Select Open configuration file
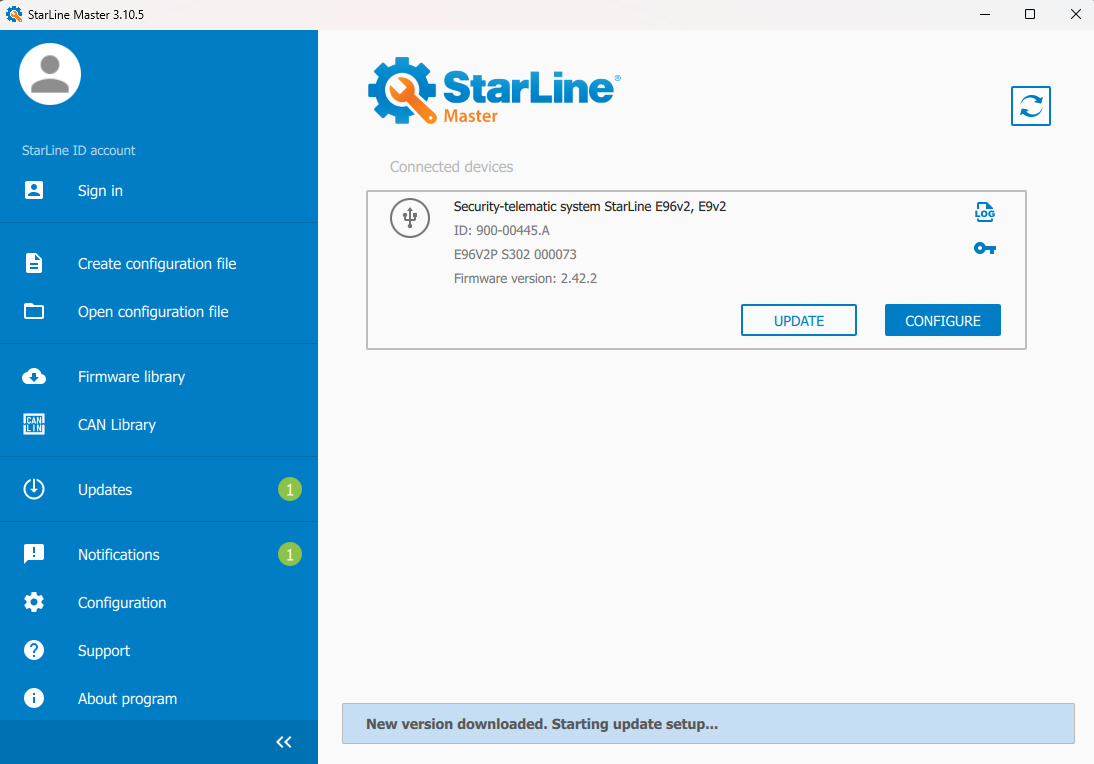 (153, 312)
